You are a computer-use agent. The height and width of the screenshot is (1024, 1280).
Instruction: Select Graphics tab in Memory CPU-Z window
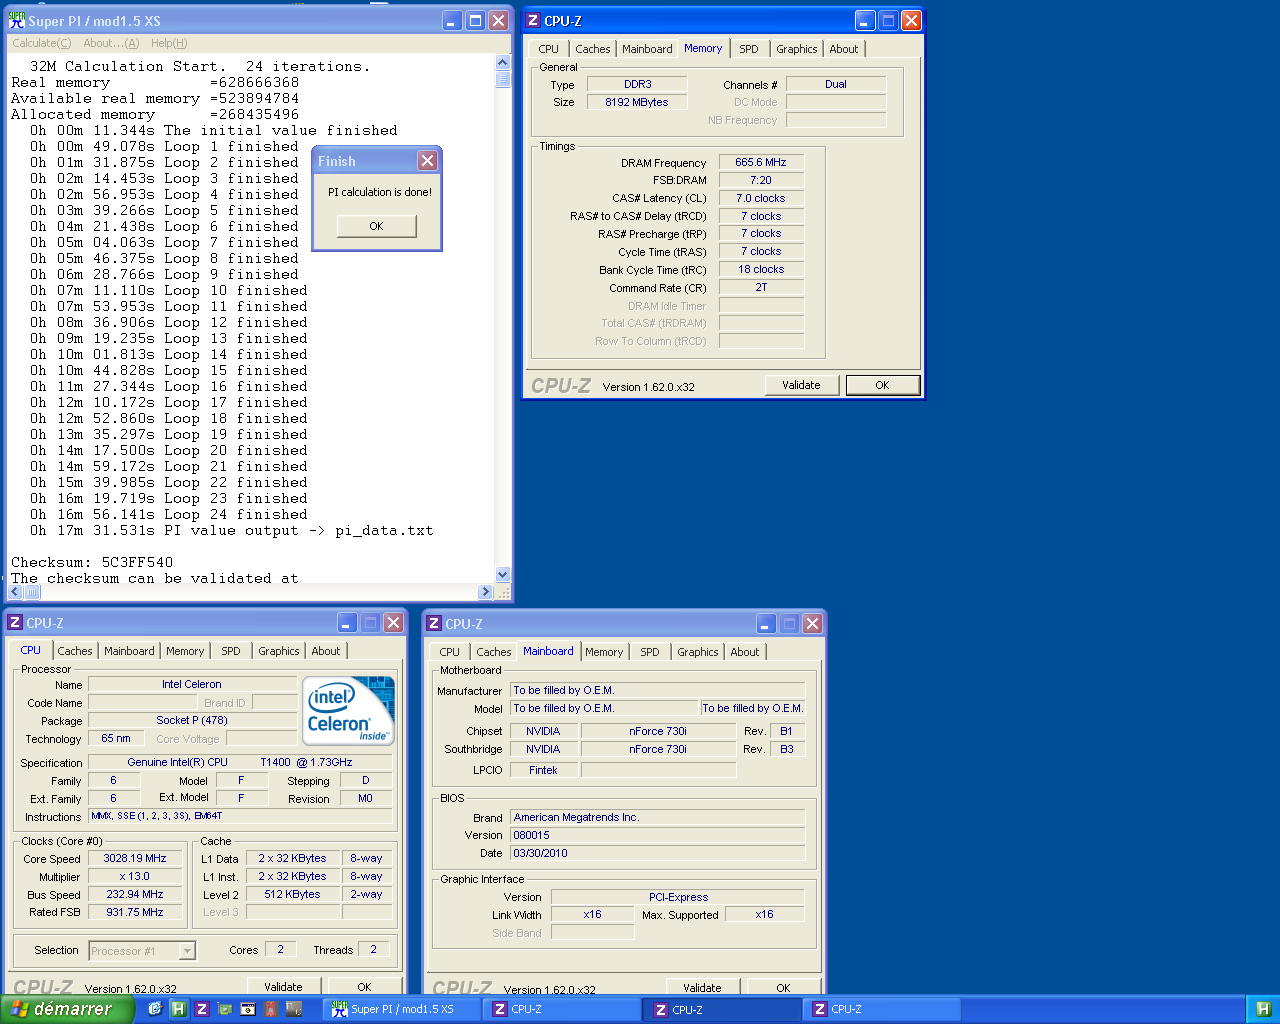(796, 49)
